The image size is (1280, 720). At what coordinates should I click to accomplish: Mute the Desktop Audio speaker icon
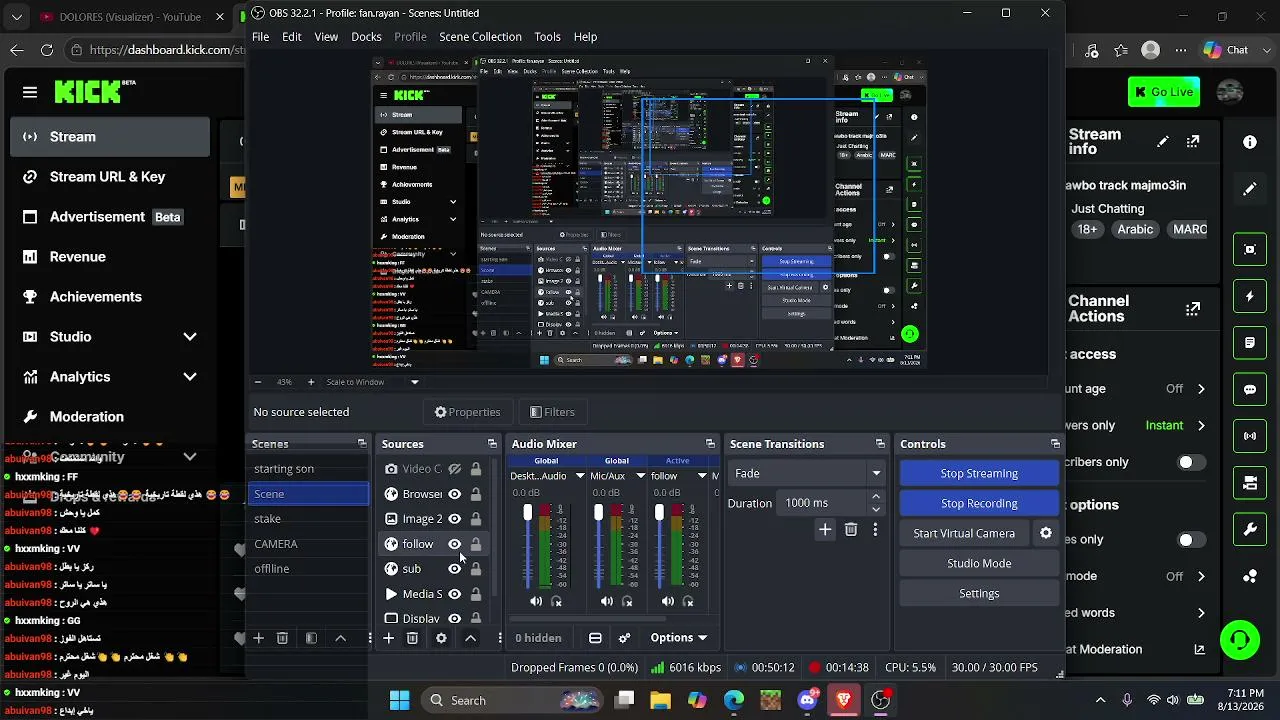pos(536,601)
